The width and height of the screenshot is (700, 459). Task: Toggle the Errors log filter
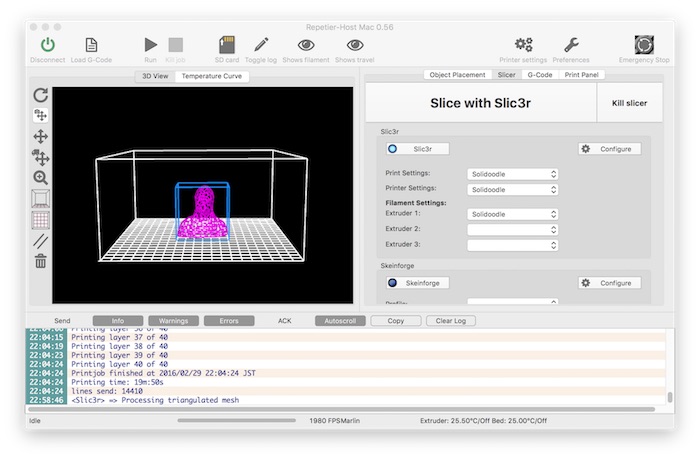point(229,321)
